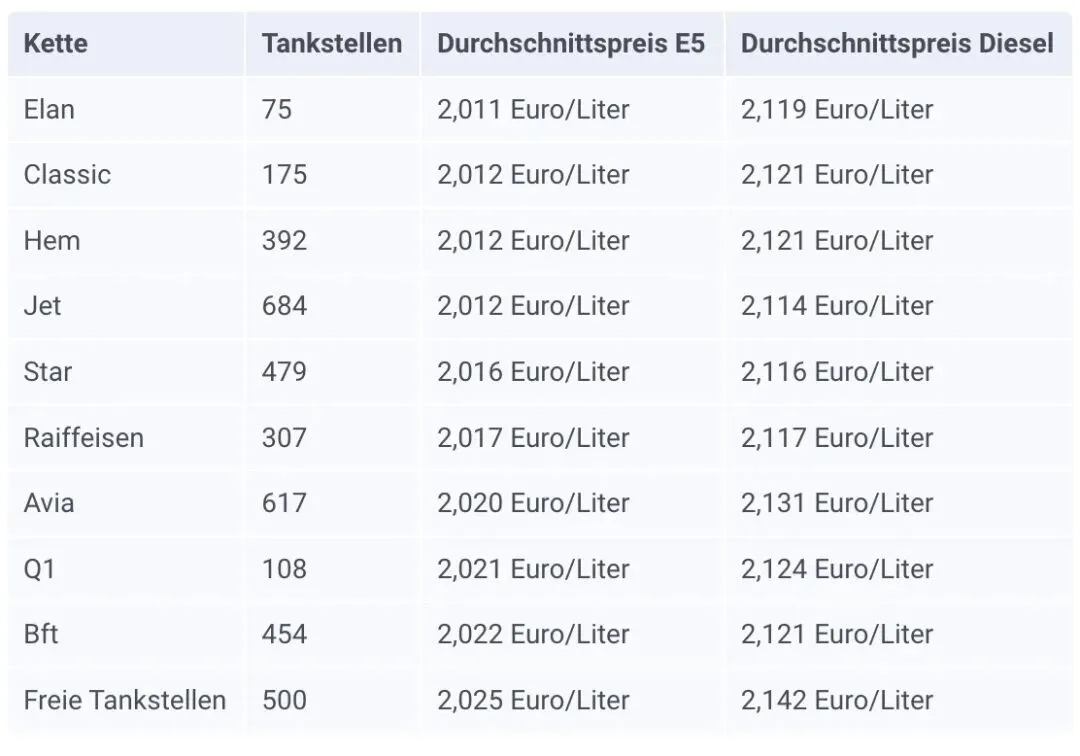This screenshot has width=1080, height=756.
Task: Select Elan's E5 price 2,011 Euro/Liter
Action: point(533,109)
